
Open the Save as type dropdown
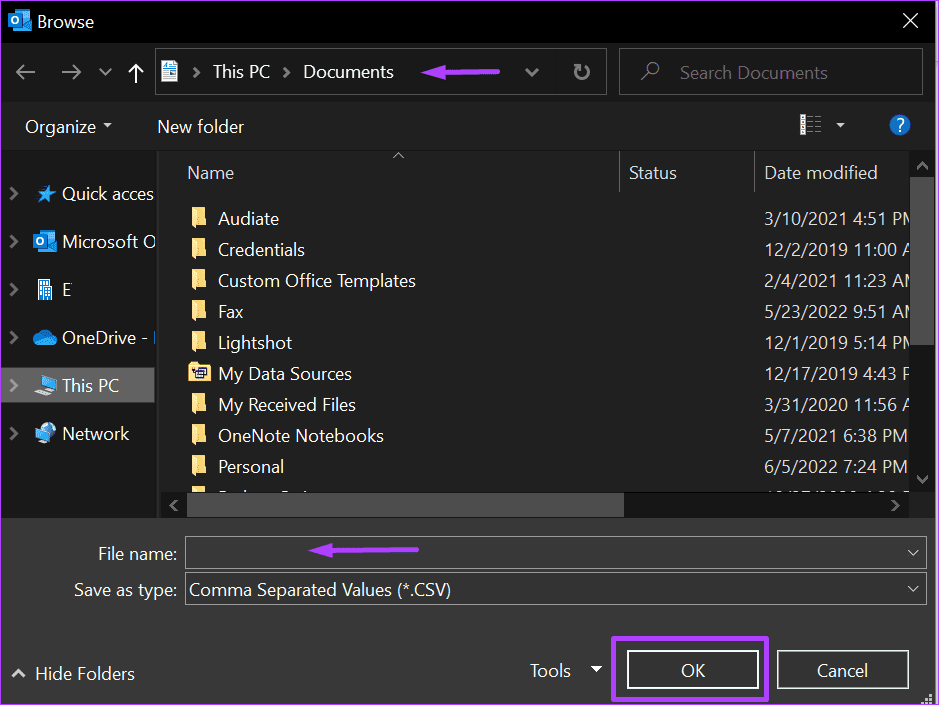[x=555, y=589]
